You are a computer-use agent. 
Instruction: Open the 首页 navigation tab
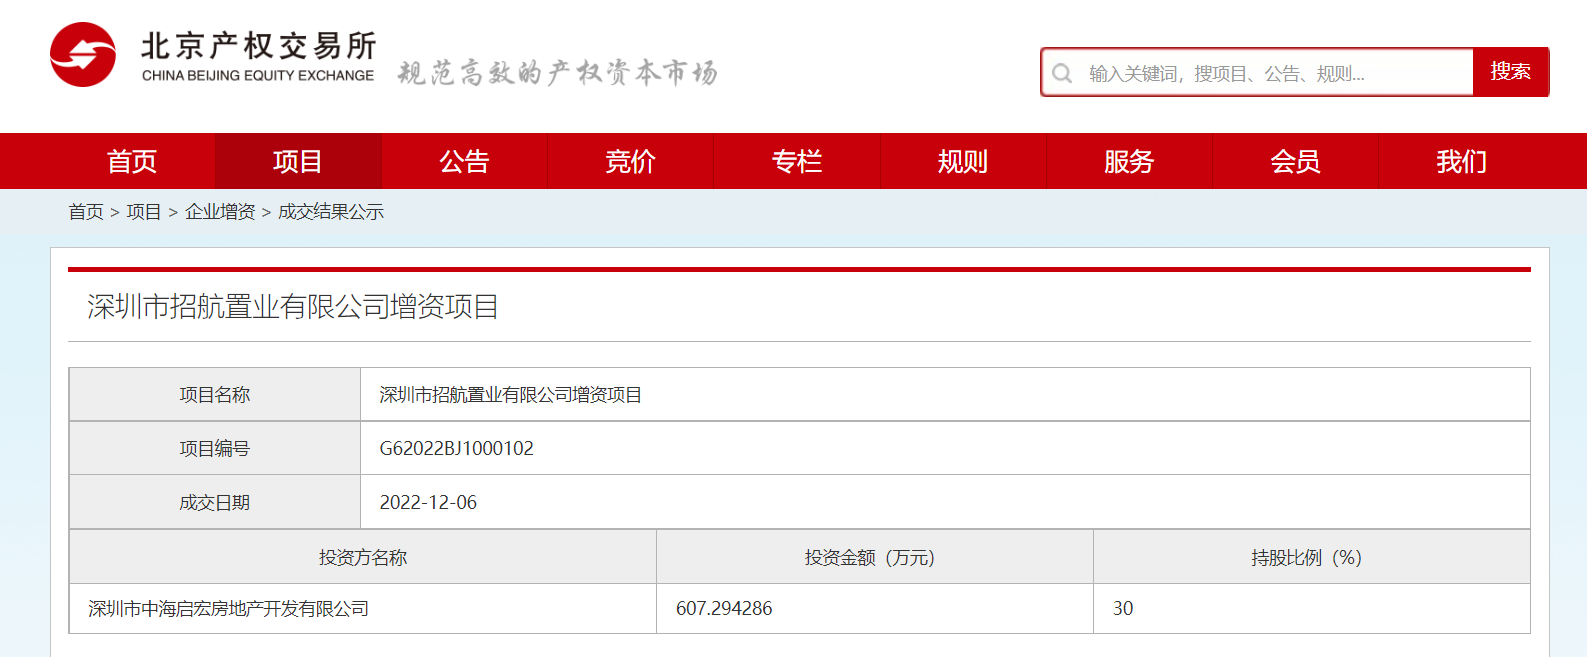click(x=132, y=161)
